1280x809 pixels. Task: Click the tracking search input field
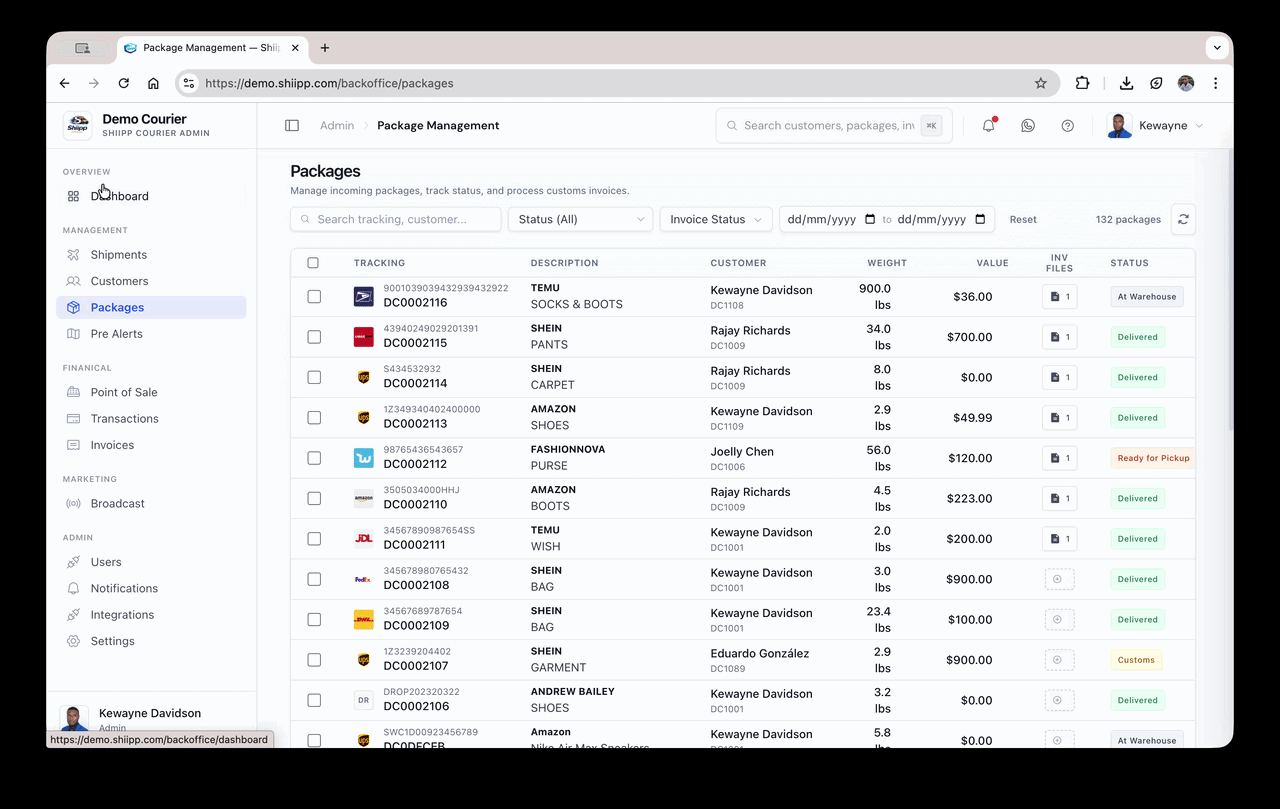(395, 219)
